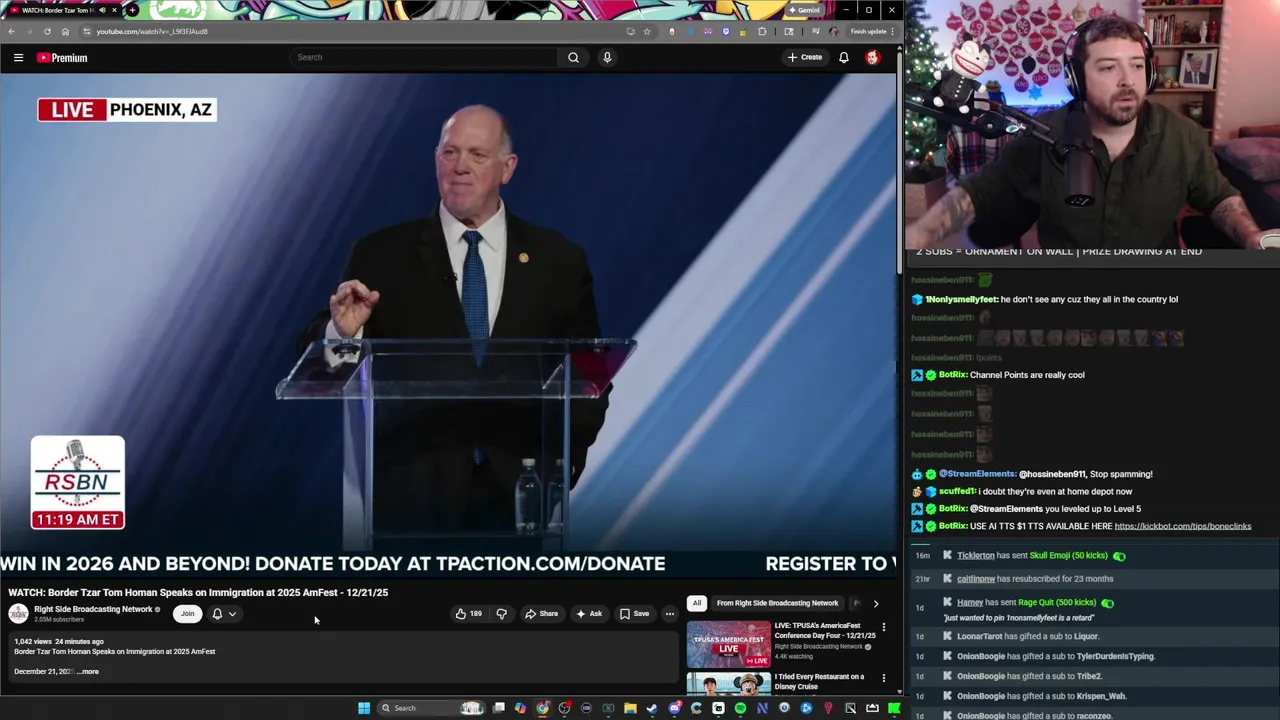Open the YouTube hamburger guide menu
Viewport: 1280px width, 720px height.
18,57
